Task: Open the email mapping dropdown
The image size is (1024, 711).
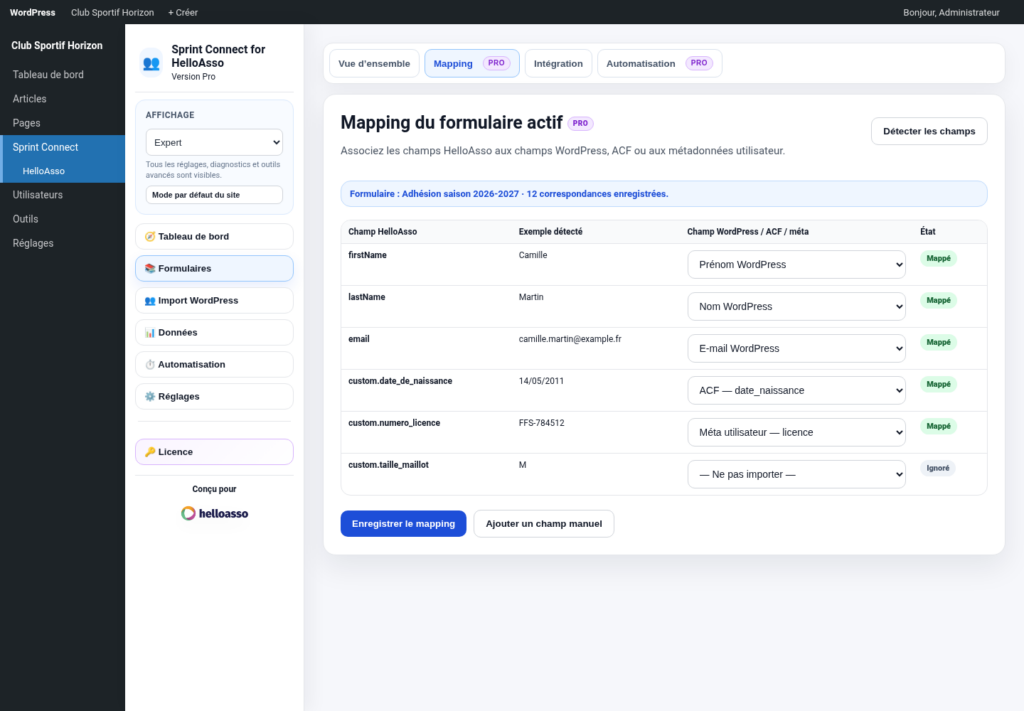Action: tap(796, 348)
